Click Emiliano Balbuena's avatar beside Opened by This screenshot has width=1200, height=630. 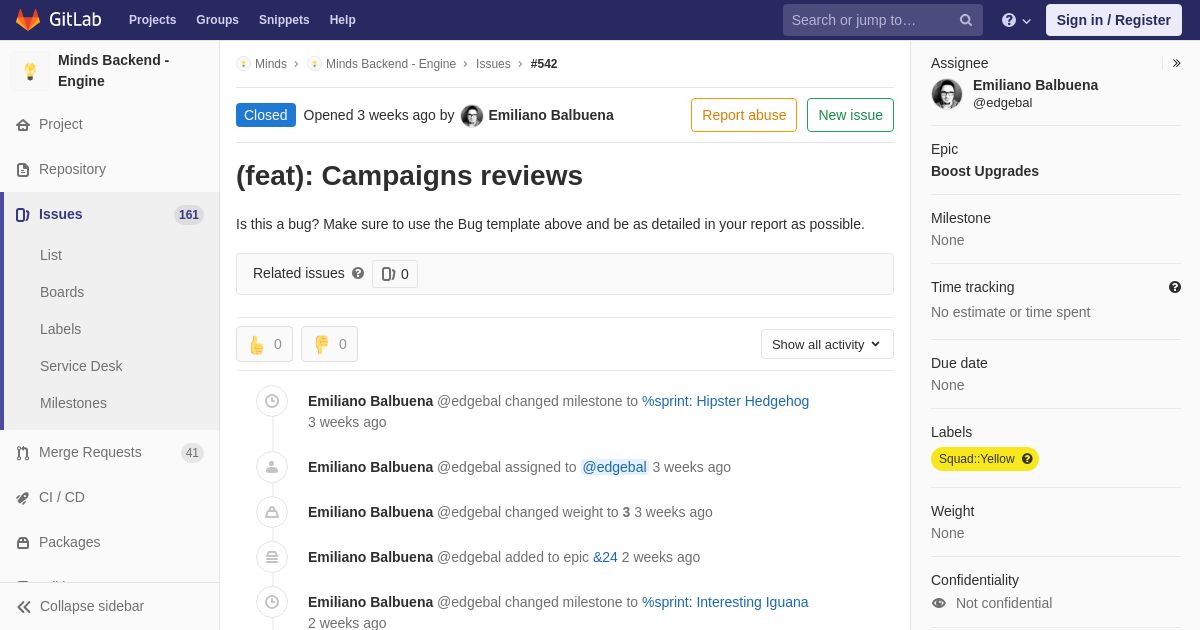click(472, 116)
